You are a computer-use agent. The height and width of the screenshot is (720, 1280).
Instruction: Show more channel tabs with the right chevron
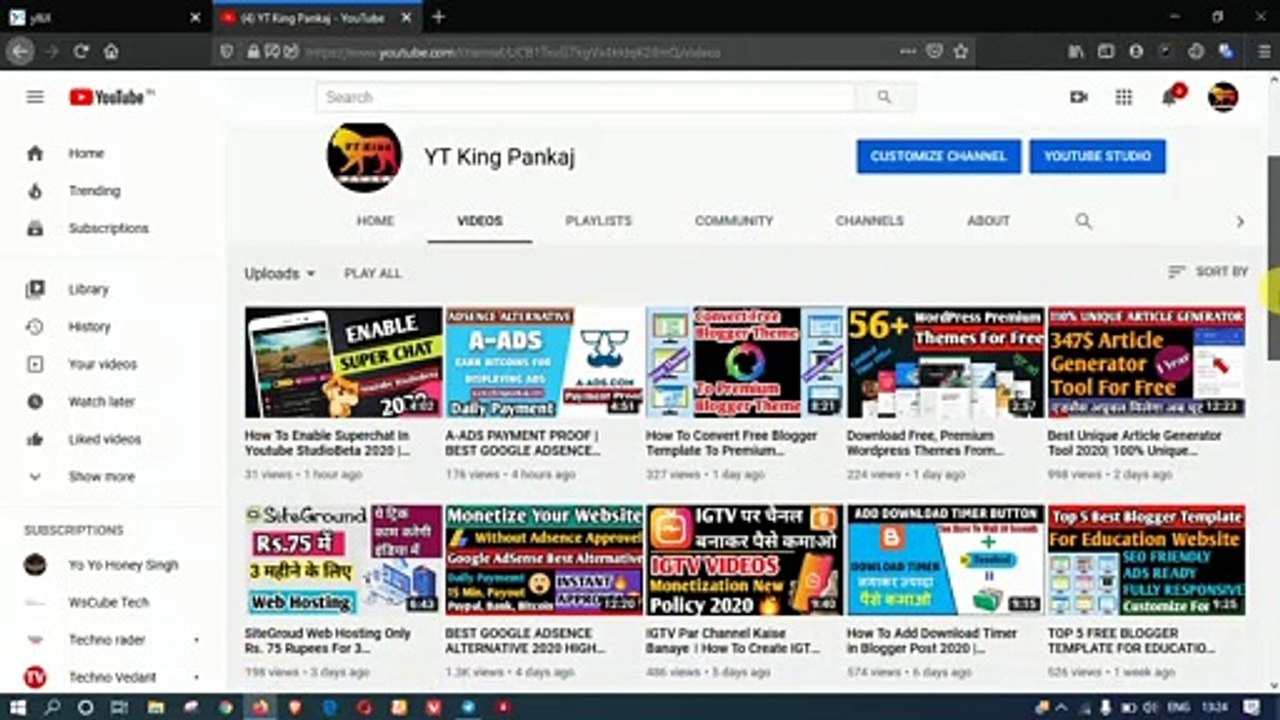(x=1240, y=222)
